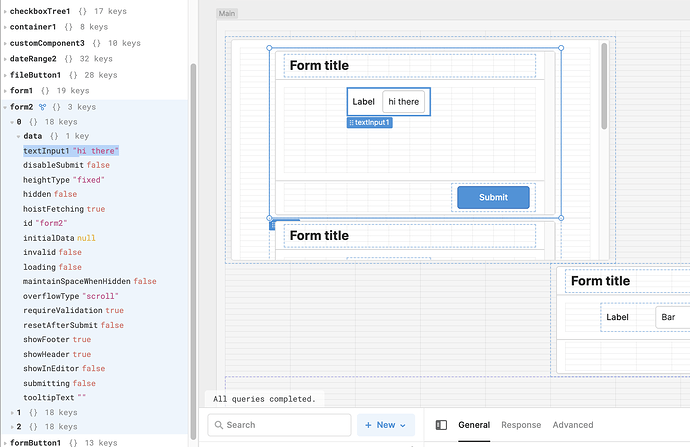Click the search magnifier icon
This screenshot has height=447, width=690.
pyautogui.click(x=218, y=425)
